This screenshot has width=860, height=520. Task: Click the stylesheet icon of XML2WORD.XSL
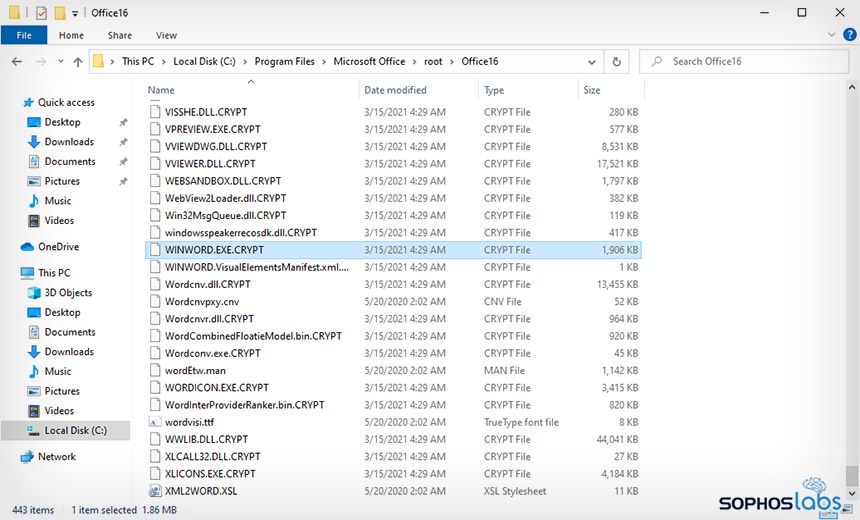click(x=155, y=490)
